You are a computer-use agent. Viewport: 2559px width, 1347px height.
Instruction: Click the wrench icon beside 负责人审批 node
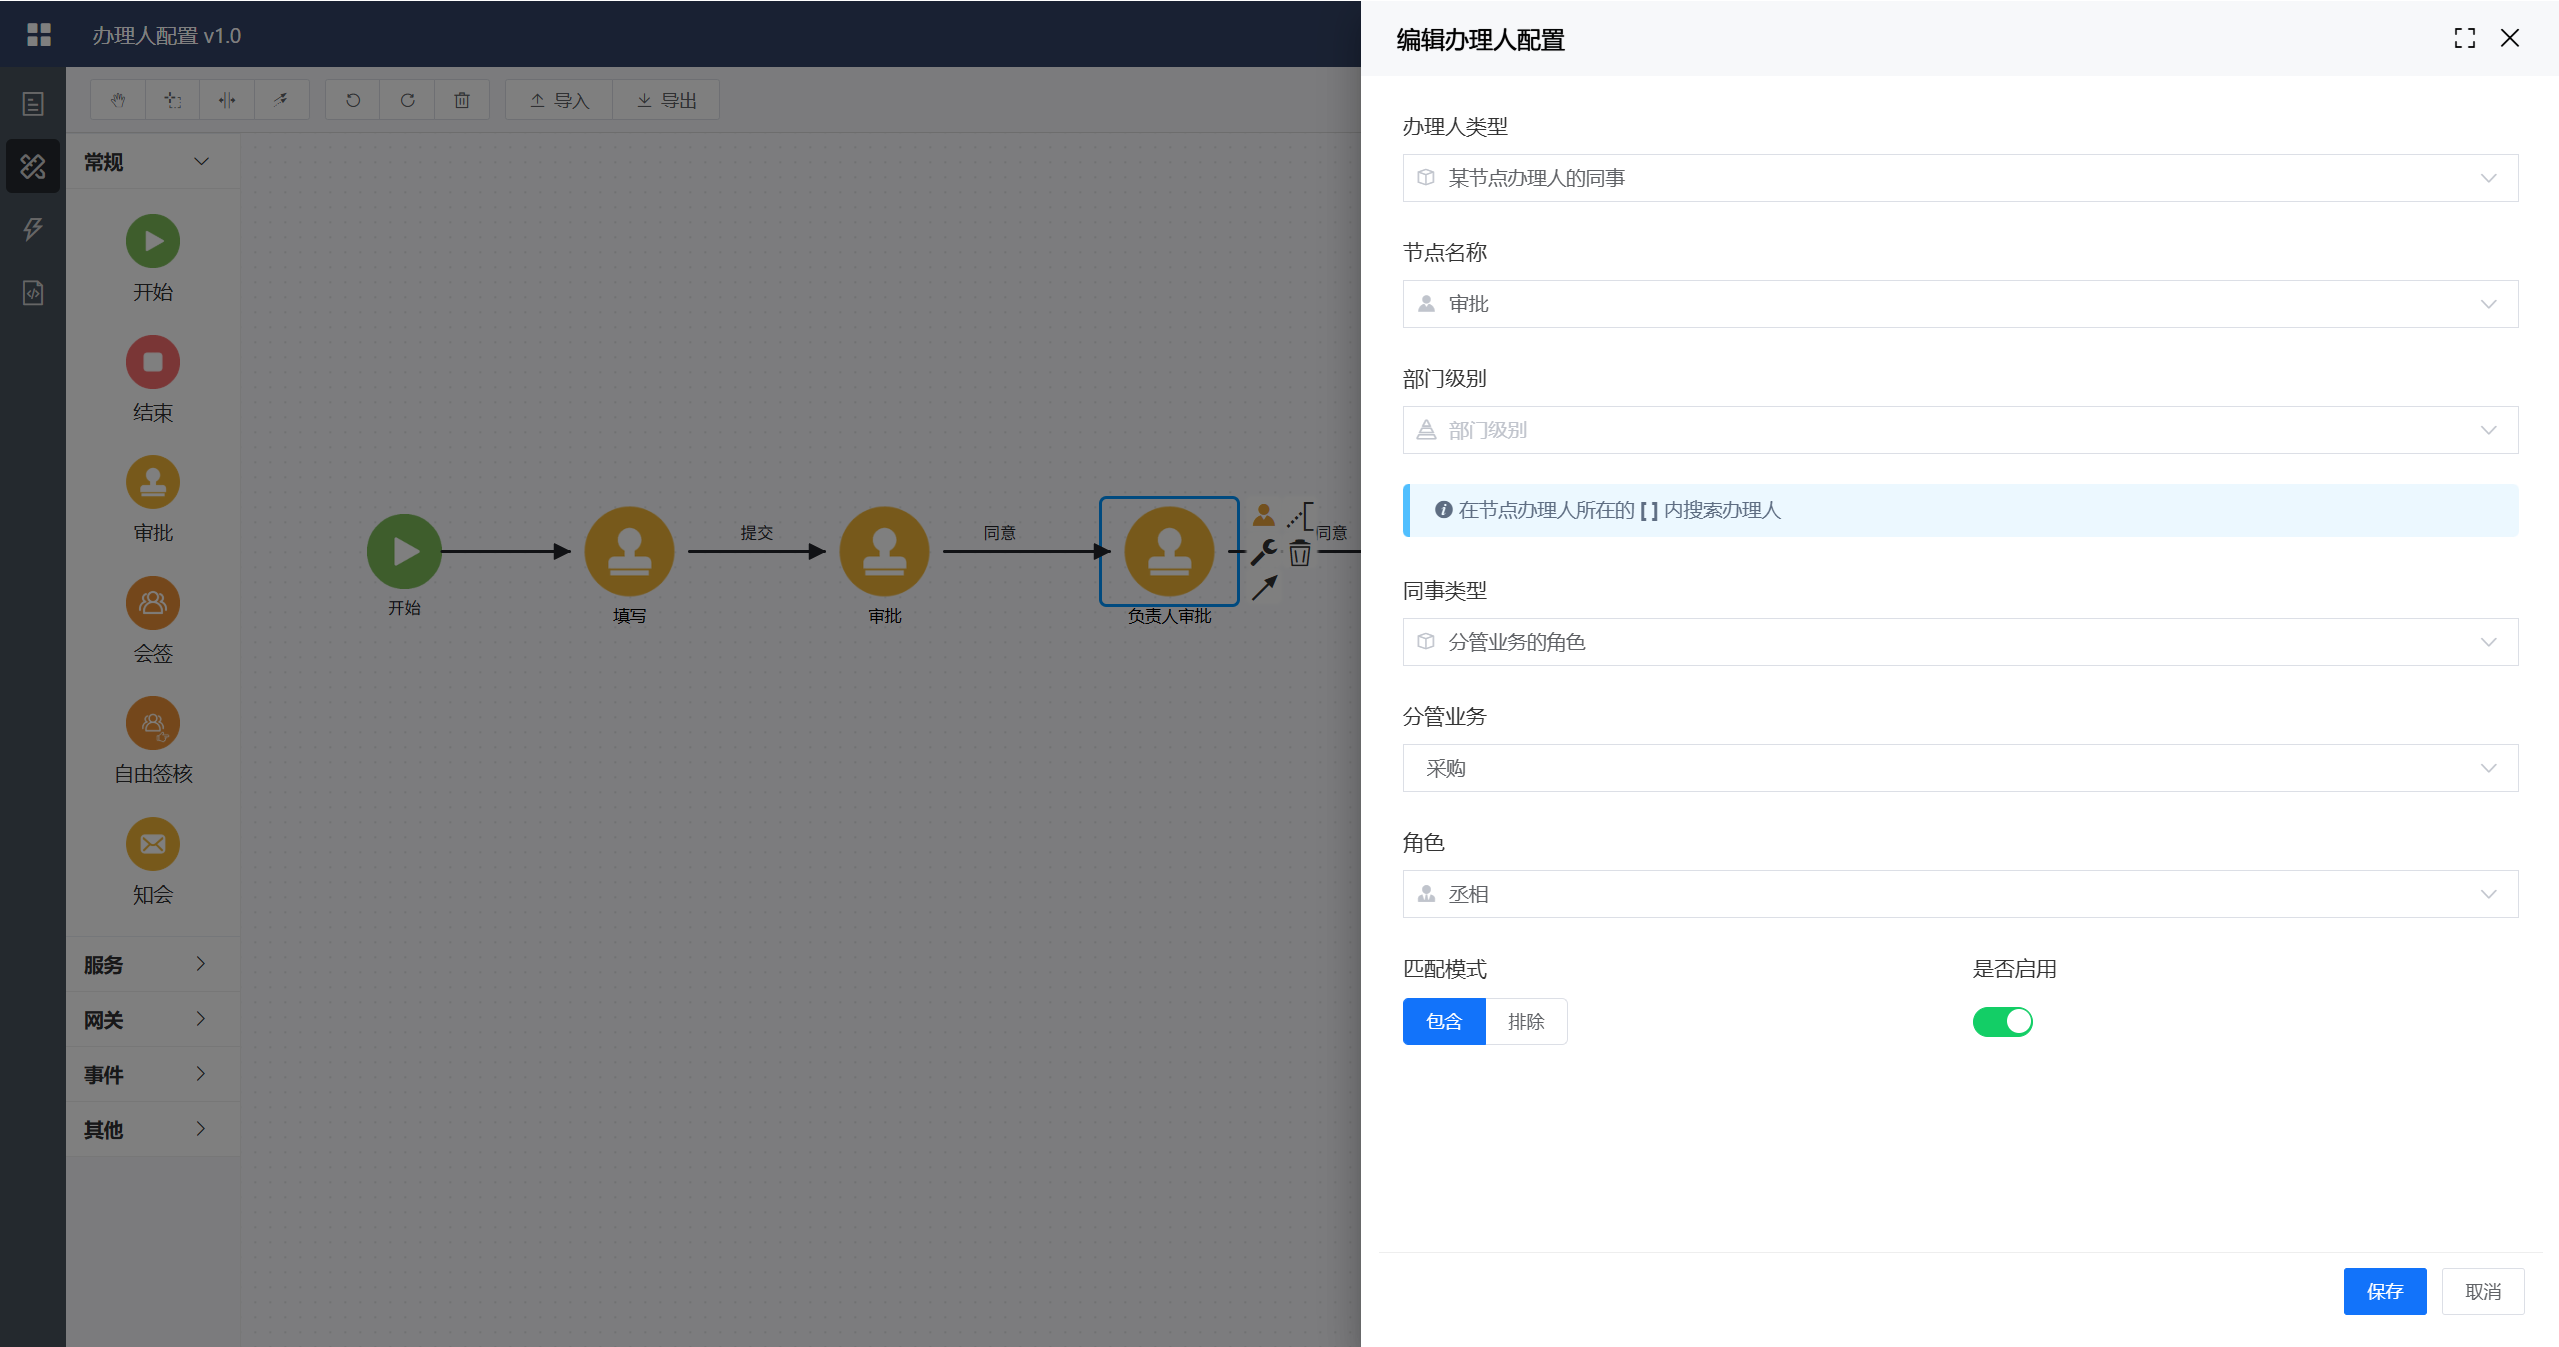point(1264,552)
